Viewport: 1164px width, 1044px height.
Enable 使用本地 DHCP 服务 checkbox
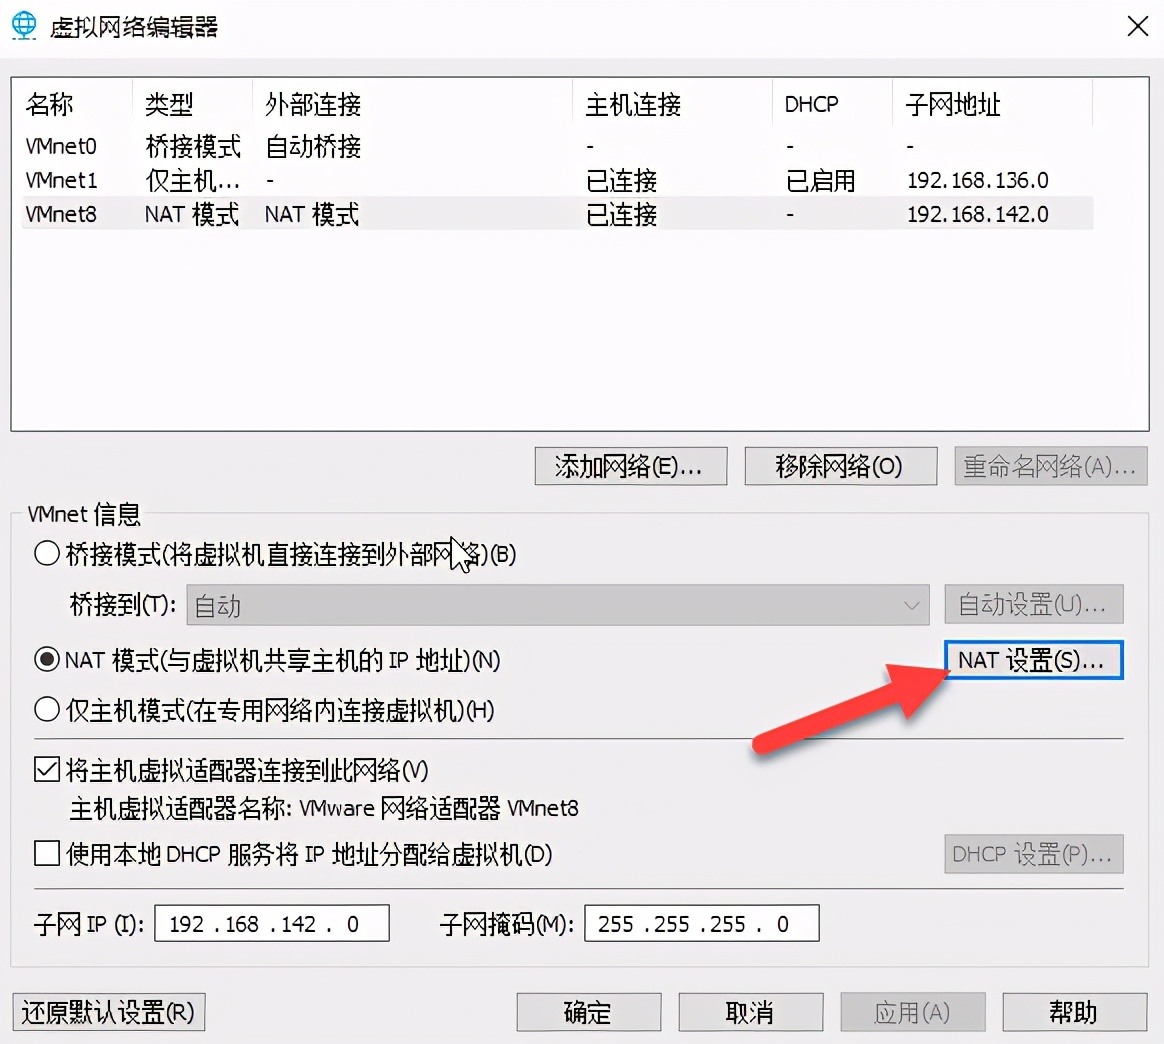[46, 855]
